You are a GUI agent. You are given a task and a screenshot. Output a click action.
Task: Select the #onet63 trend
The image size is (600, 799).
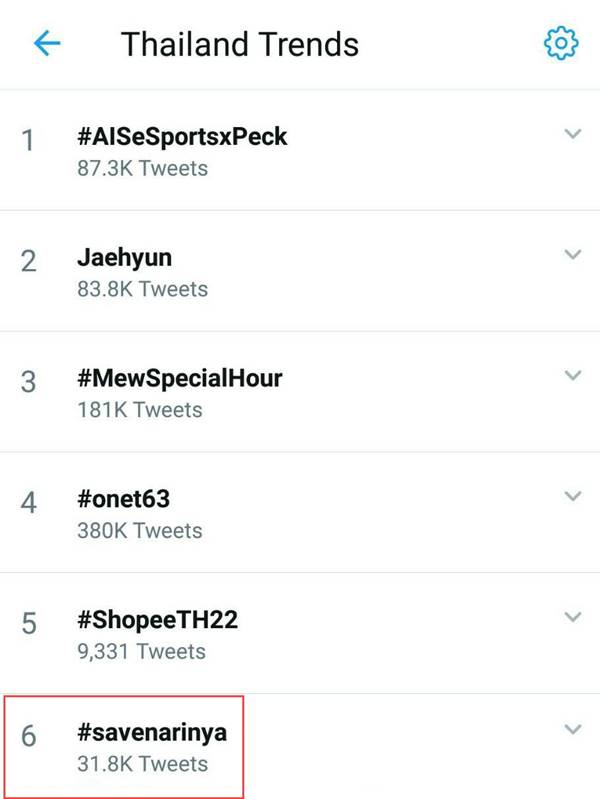coord(130,500)
